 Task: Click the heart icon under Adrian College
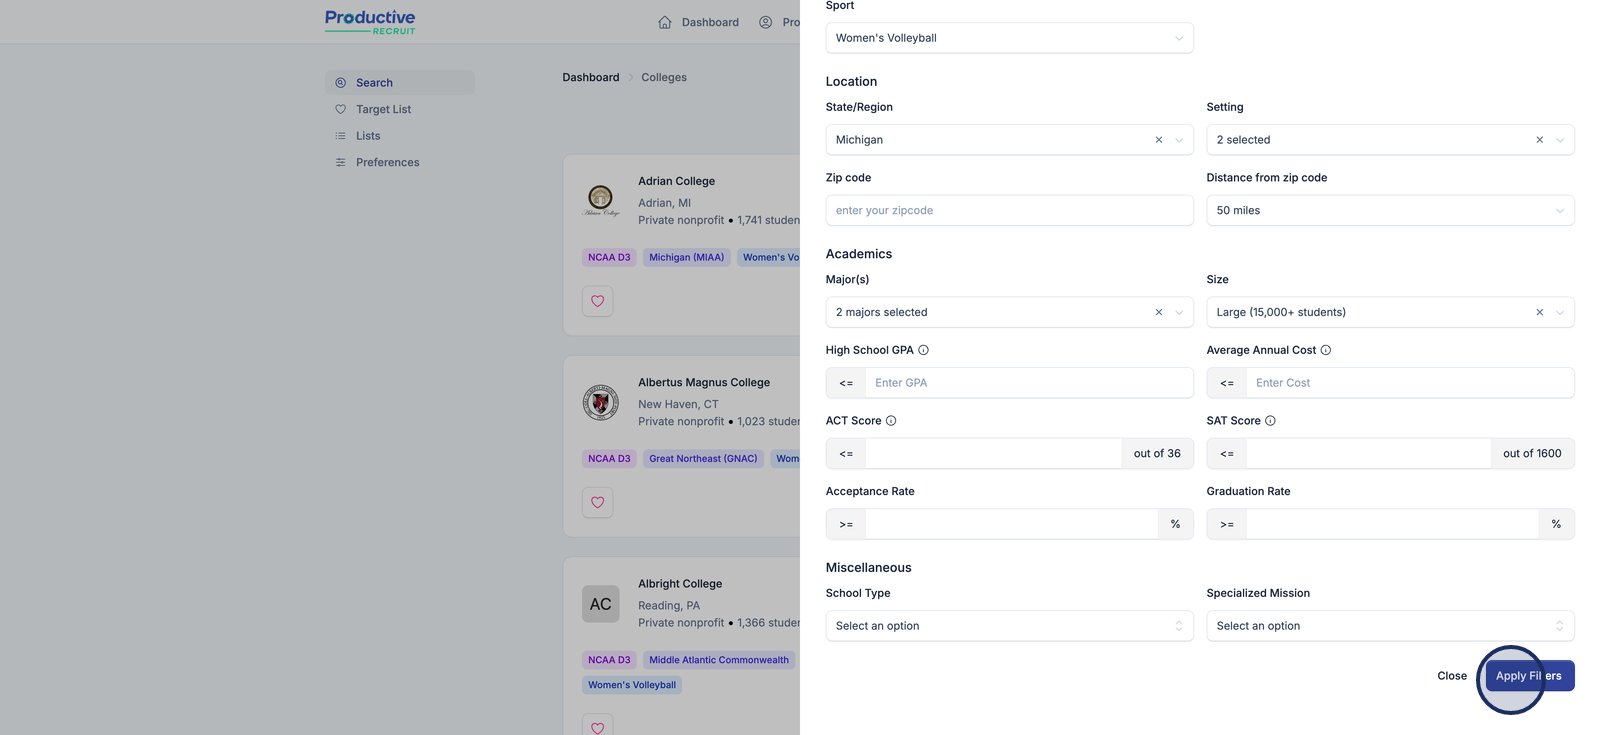[597, 301]
